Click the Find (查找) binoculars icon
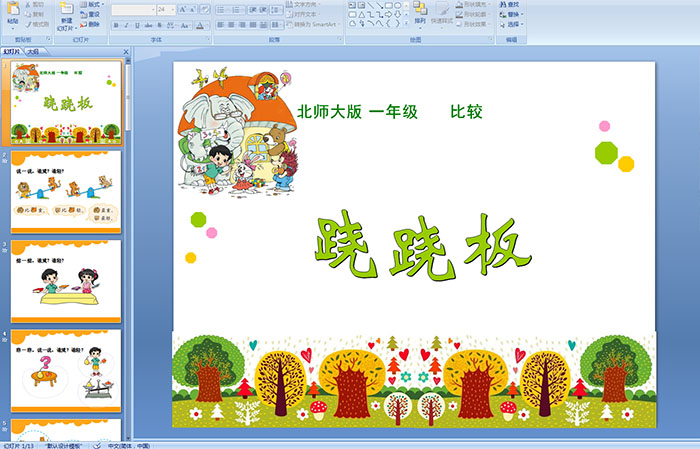The height and width of the screenshot is (449, 700). [503, 4]
